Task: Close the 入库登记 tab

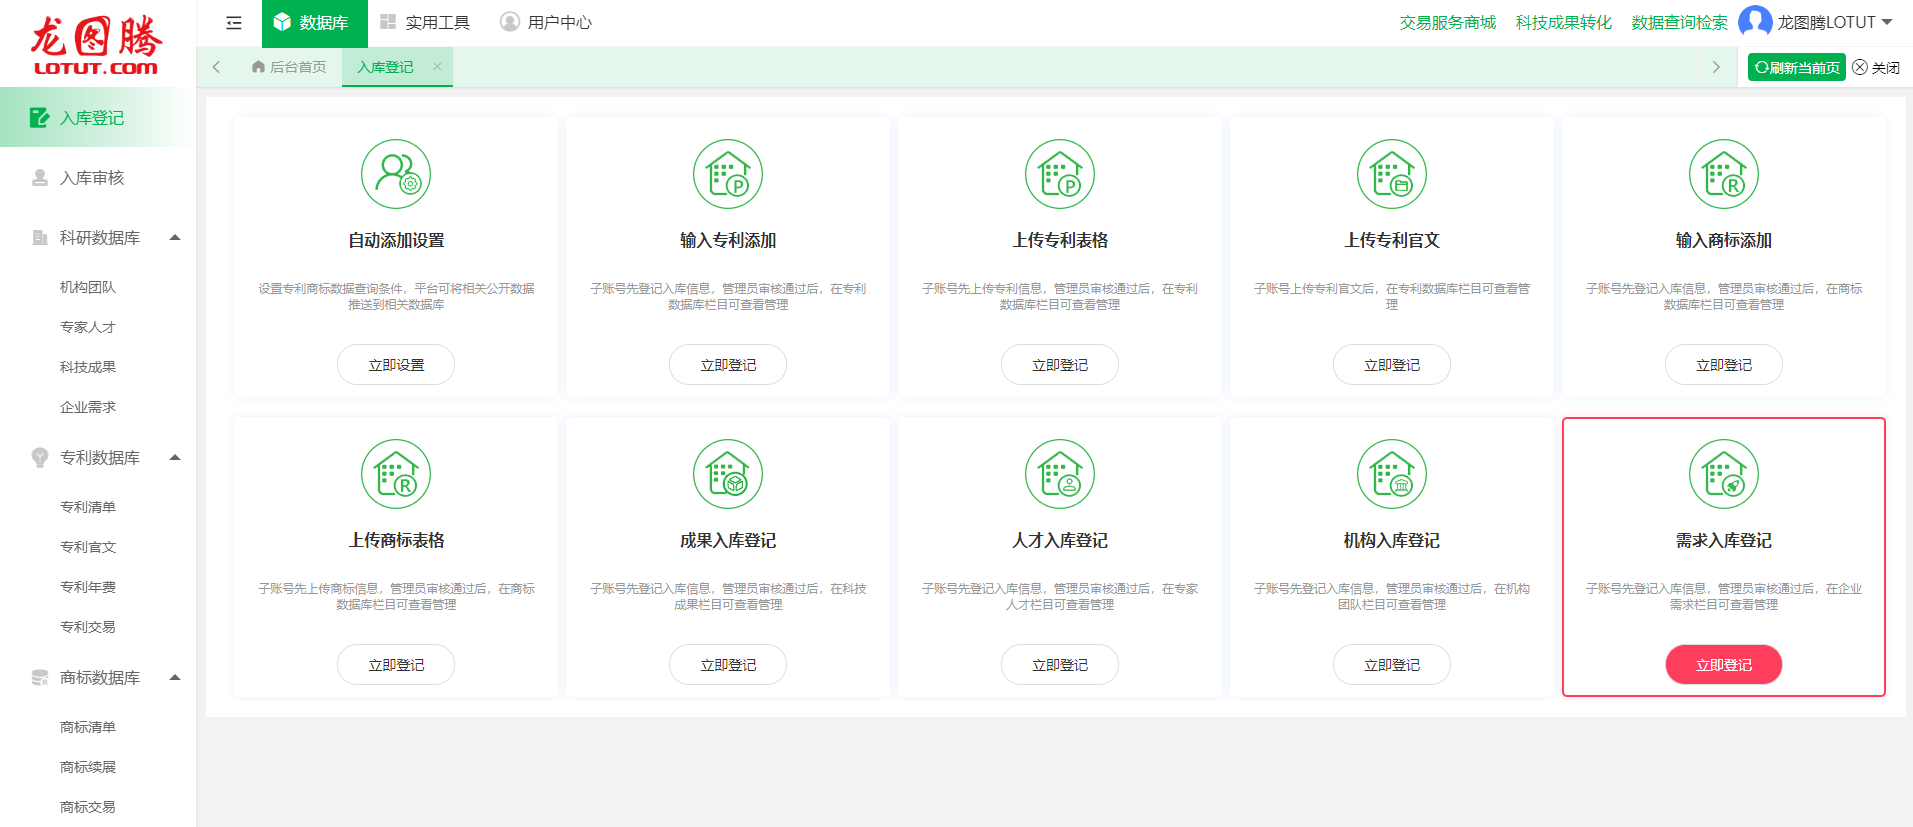Action: click(x=437, y=67)
